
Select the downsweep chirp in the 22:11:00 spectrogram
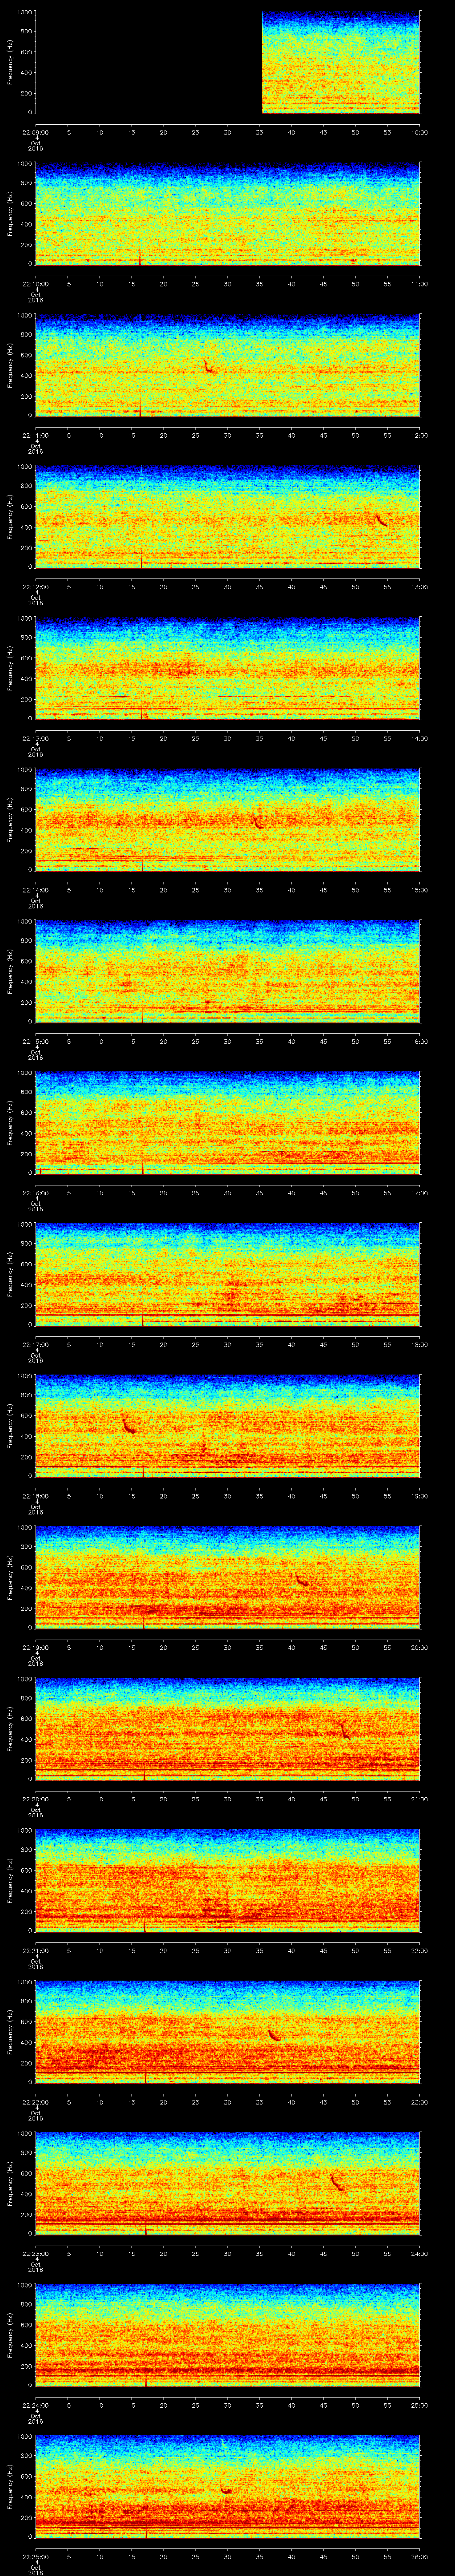coord(209,366)
